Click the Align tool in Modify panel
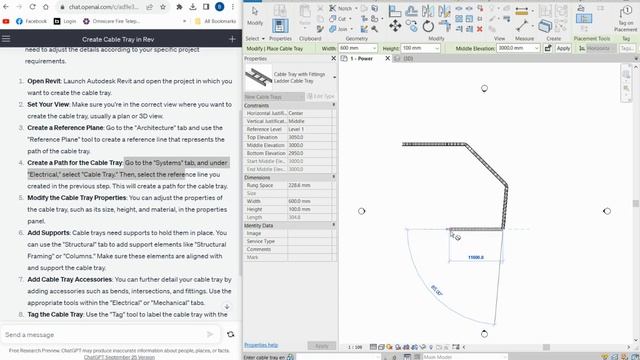This screenshot has height=360, width=640. click(395, 12)
